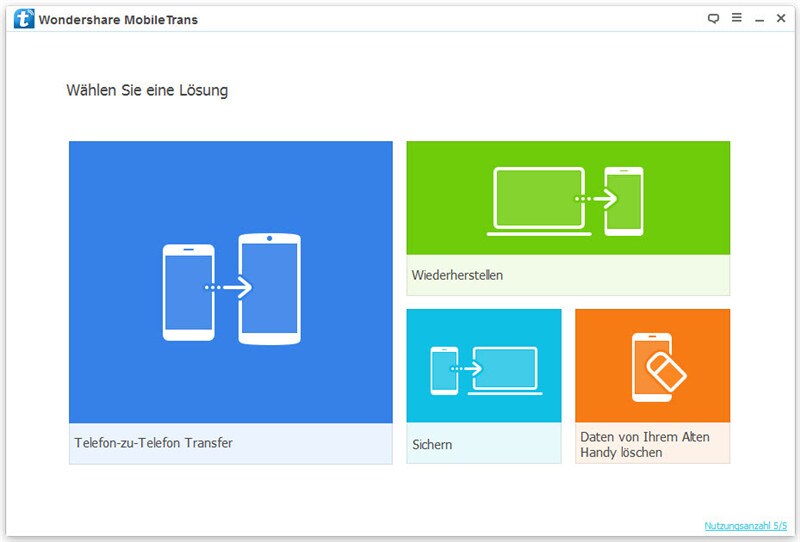
Task: Click the Nutzungsanzahl 5/5 link
Action: click(745, 525)
